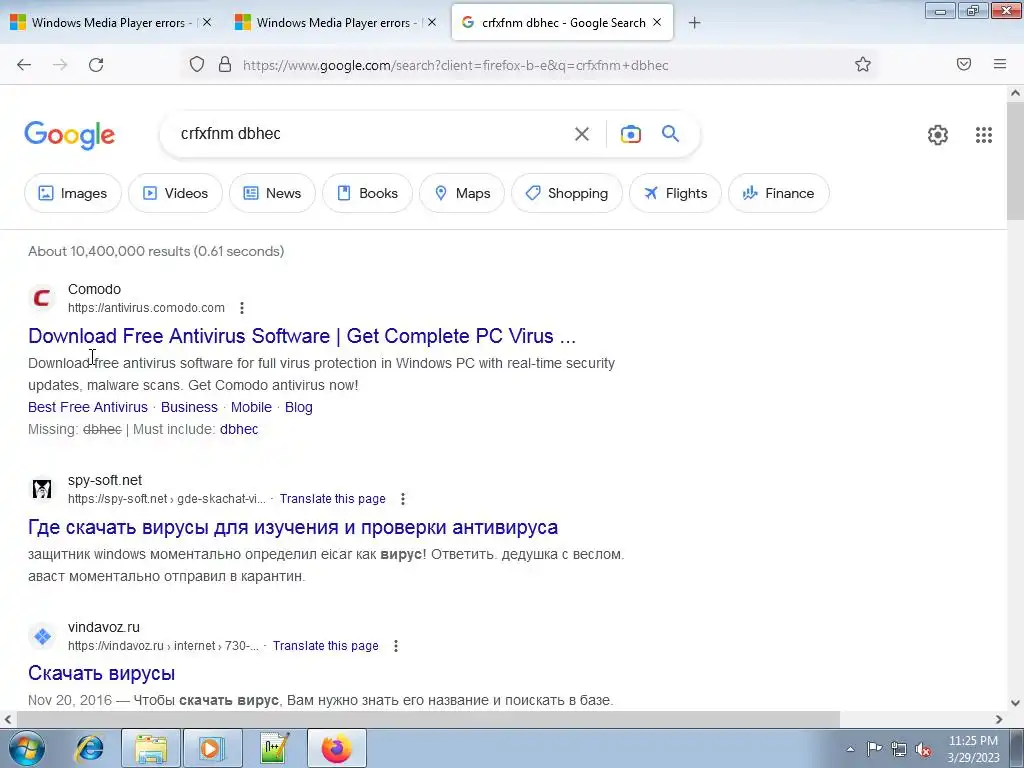Search by image camera icon
This screenshot has height=768, width=1024.
[630, 134]
